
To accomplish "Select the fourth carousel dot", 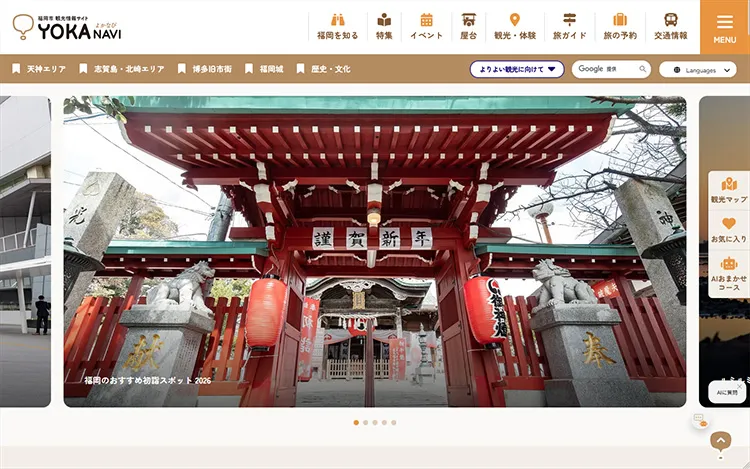I will 384,423.
